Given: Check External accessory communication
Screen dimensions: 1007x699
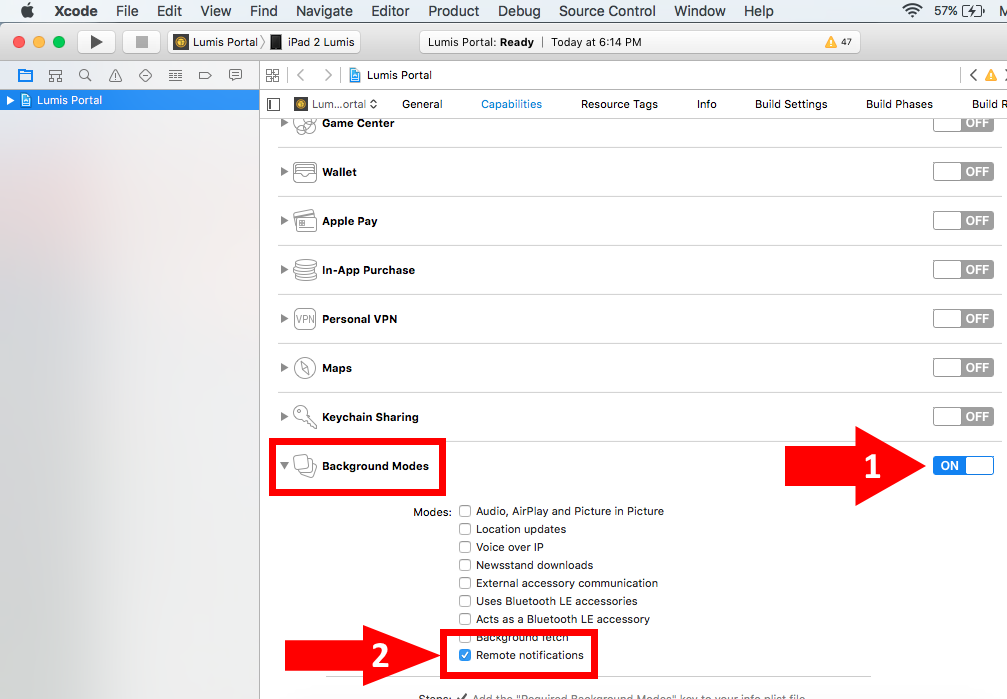Looking at the screenshot, I should tap(465, 583).
